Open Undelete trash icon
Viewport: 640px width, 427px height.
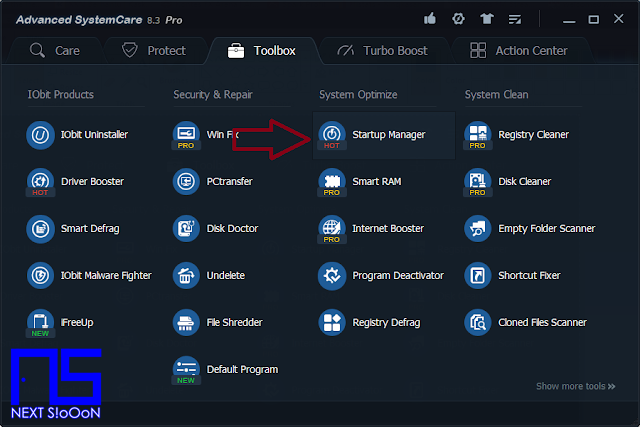[x=186, y=276]
